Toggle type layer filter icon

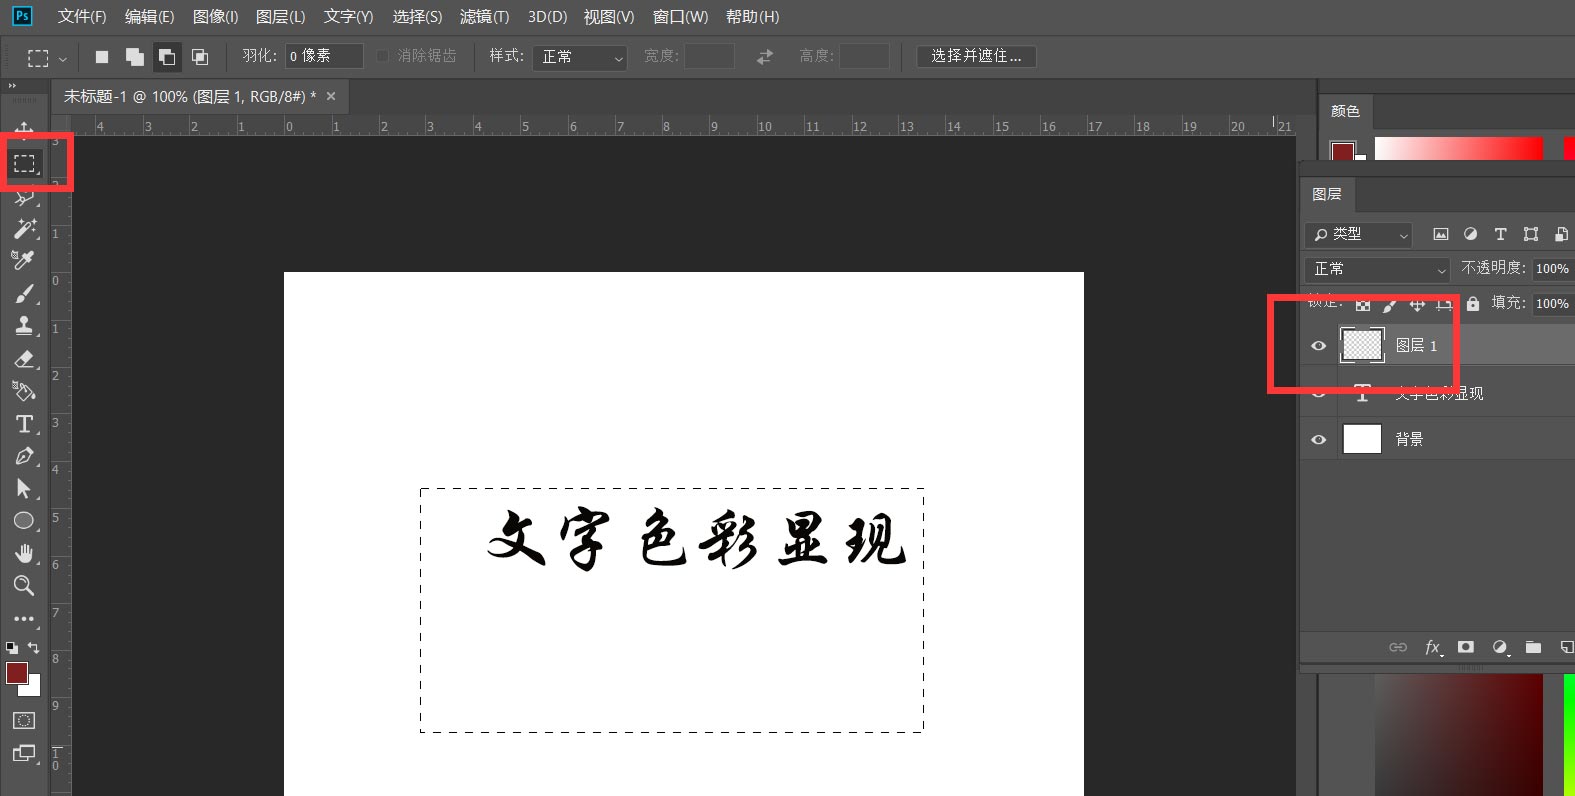pyautogui.click(x=1500, y=234)
